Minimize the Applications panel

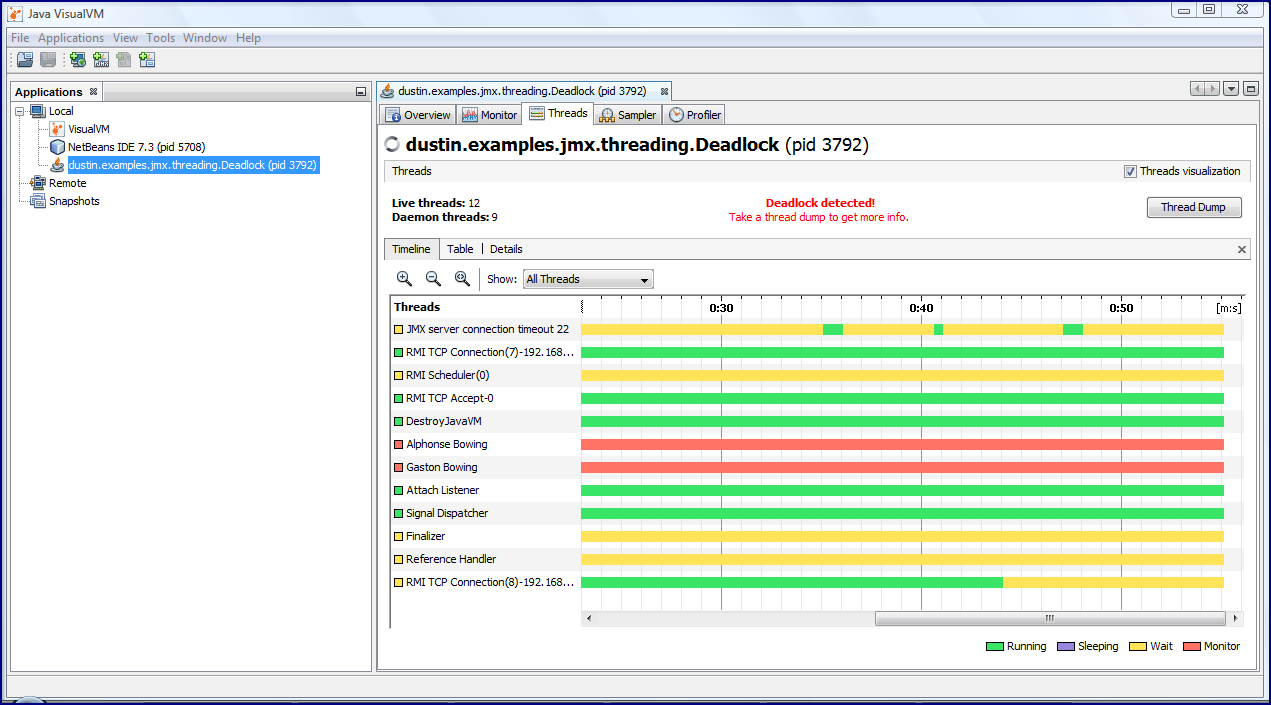[361, 92]
